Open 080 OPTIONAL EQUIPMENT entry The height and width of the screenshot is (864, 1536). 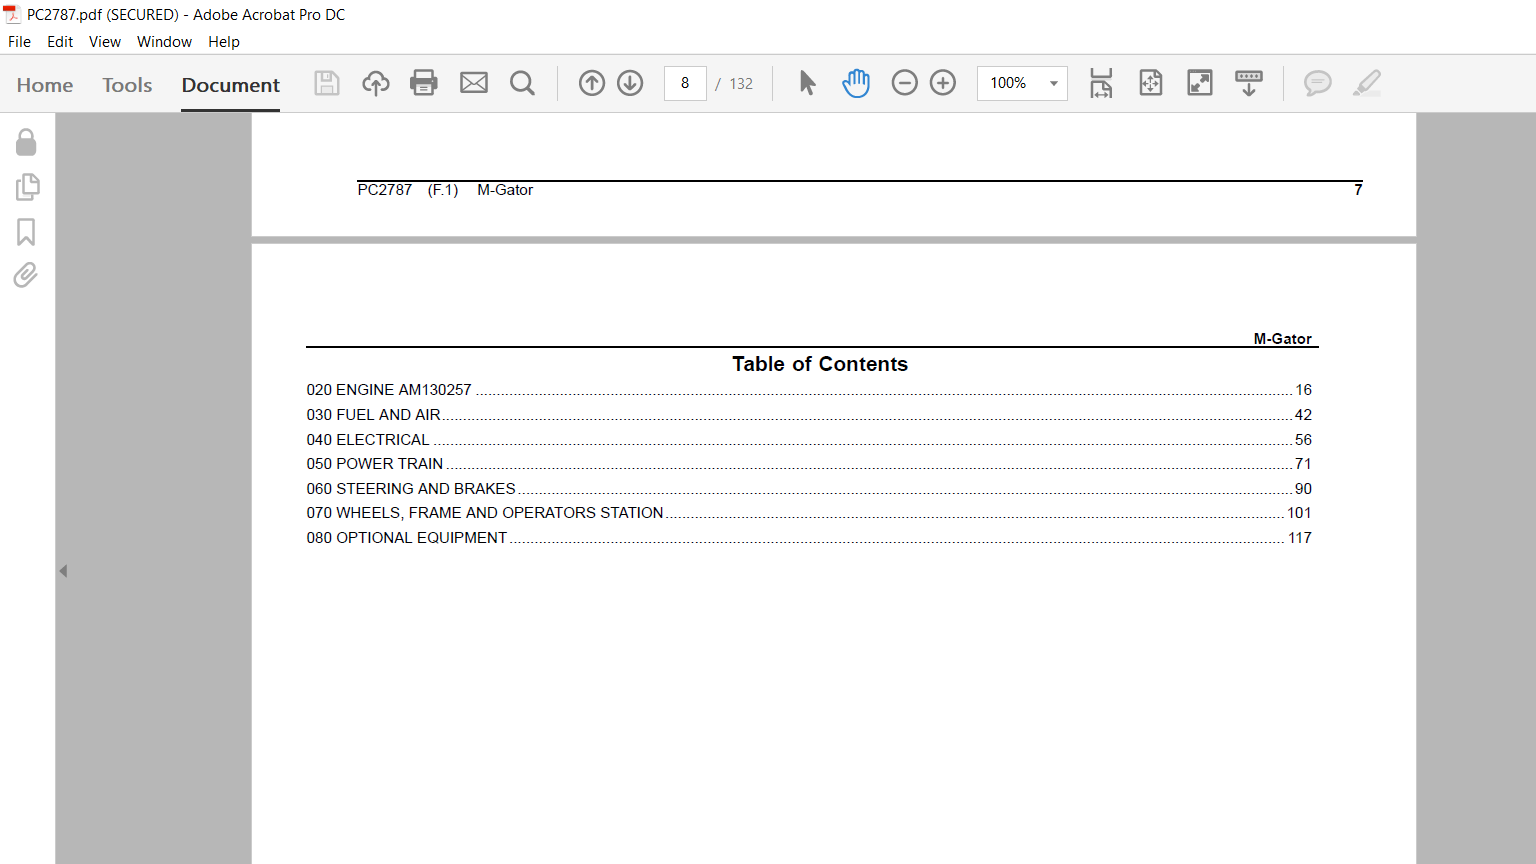click(x=809, y=538)
